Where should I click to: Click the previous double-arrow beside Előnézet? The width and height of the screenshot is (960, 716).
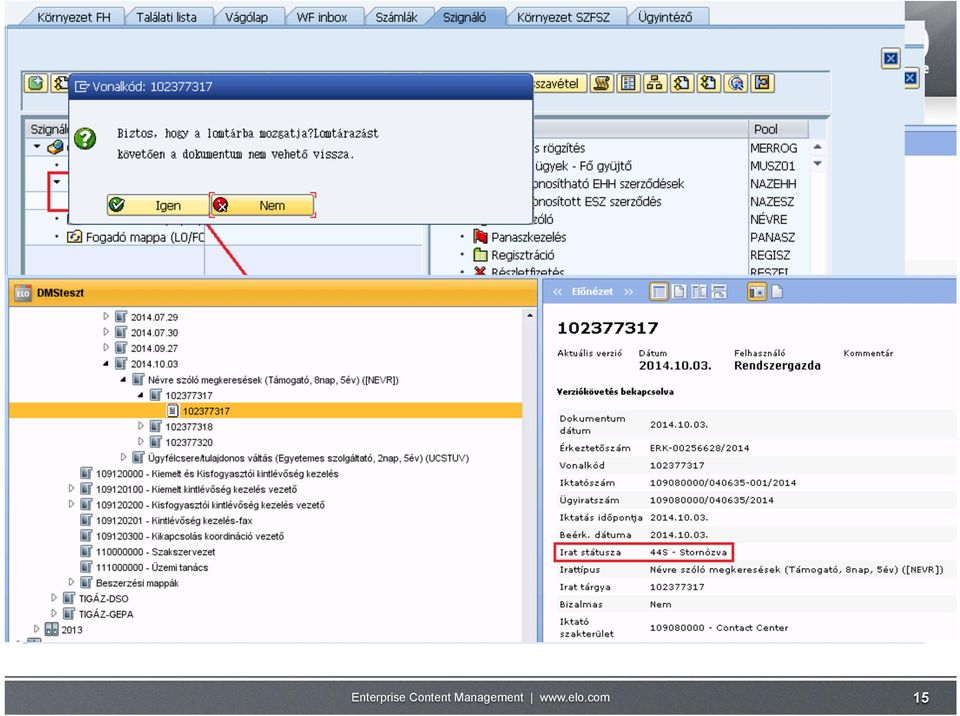click(557, 292)
